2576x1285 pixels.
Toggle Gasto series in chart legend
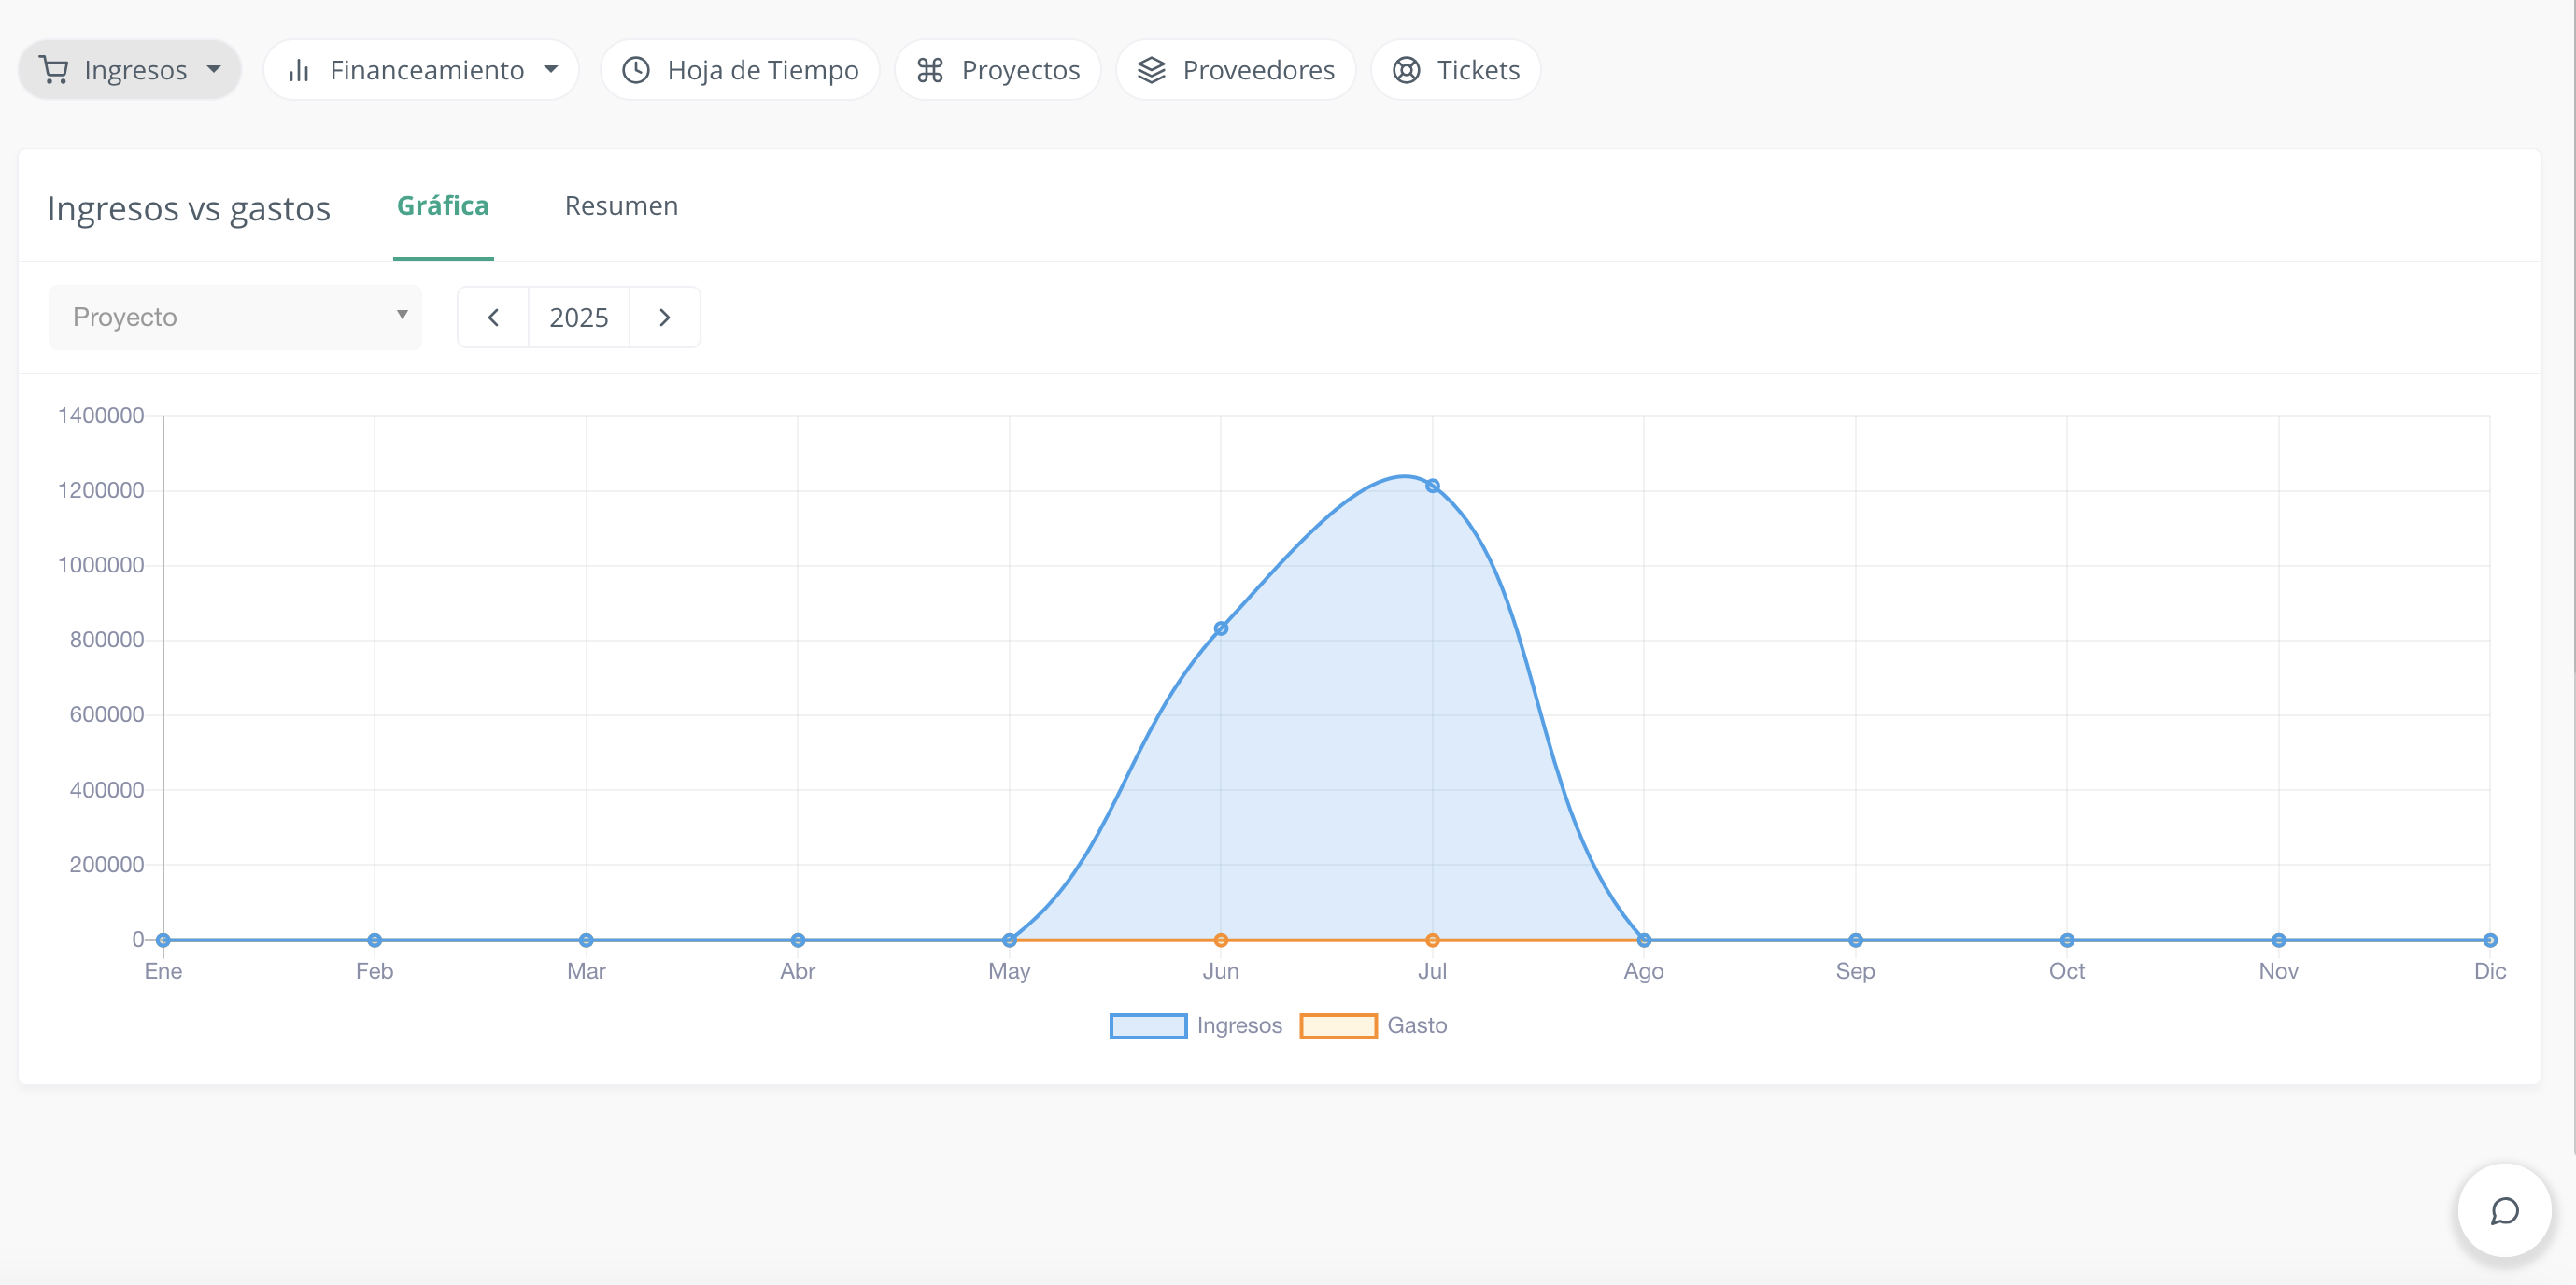point(1416,1025)
